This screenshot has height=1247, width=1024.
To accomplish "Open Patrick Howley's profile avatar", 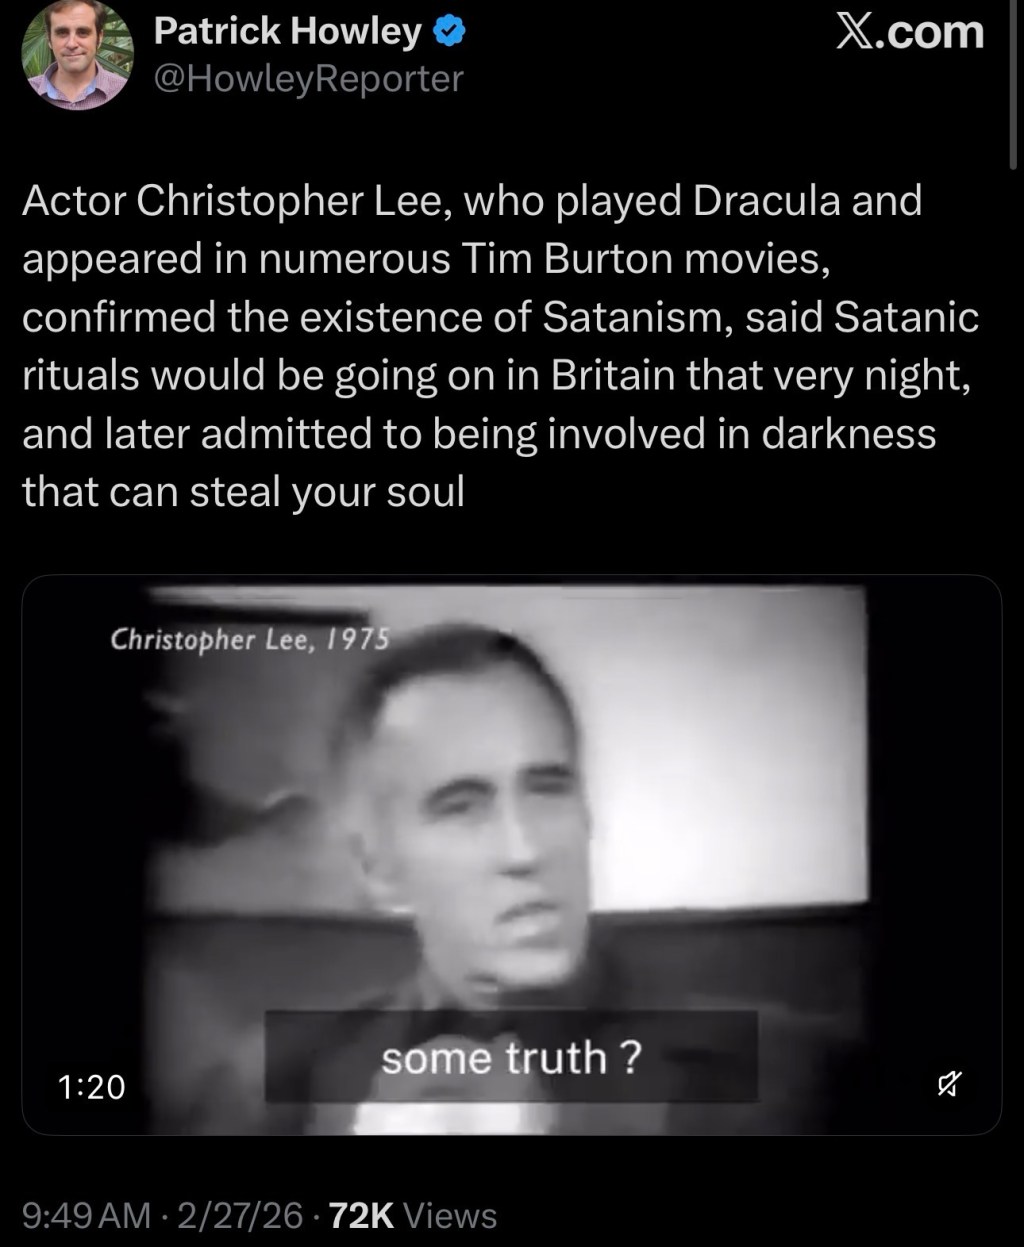I will pyautogui.click(x=78, y=55).
